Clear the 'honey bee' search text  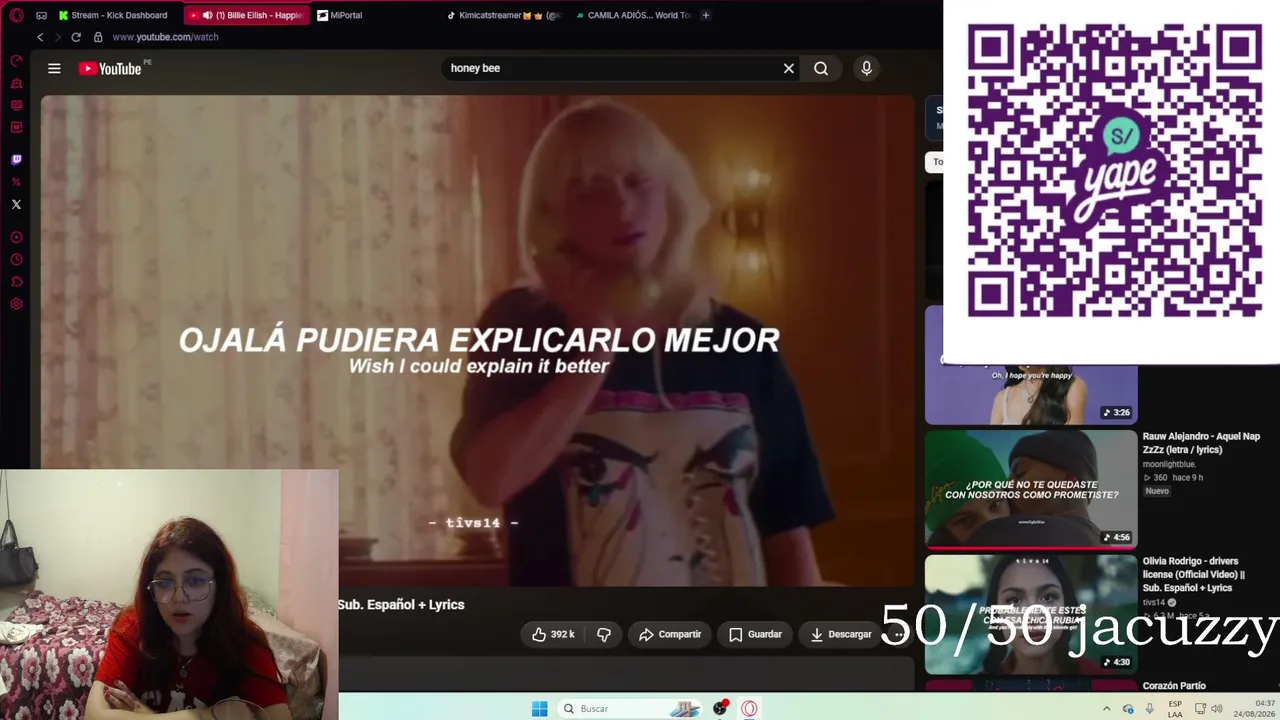(788, 68)
